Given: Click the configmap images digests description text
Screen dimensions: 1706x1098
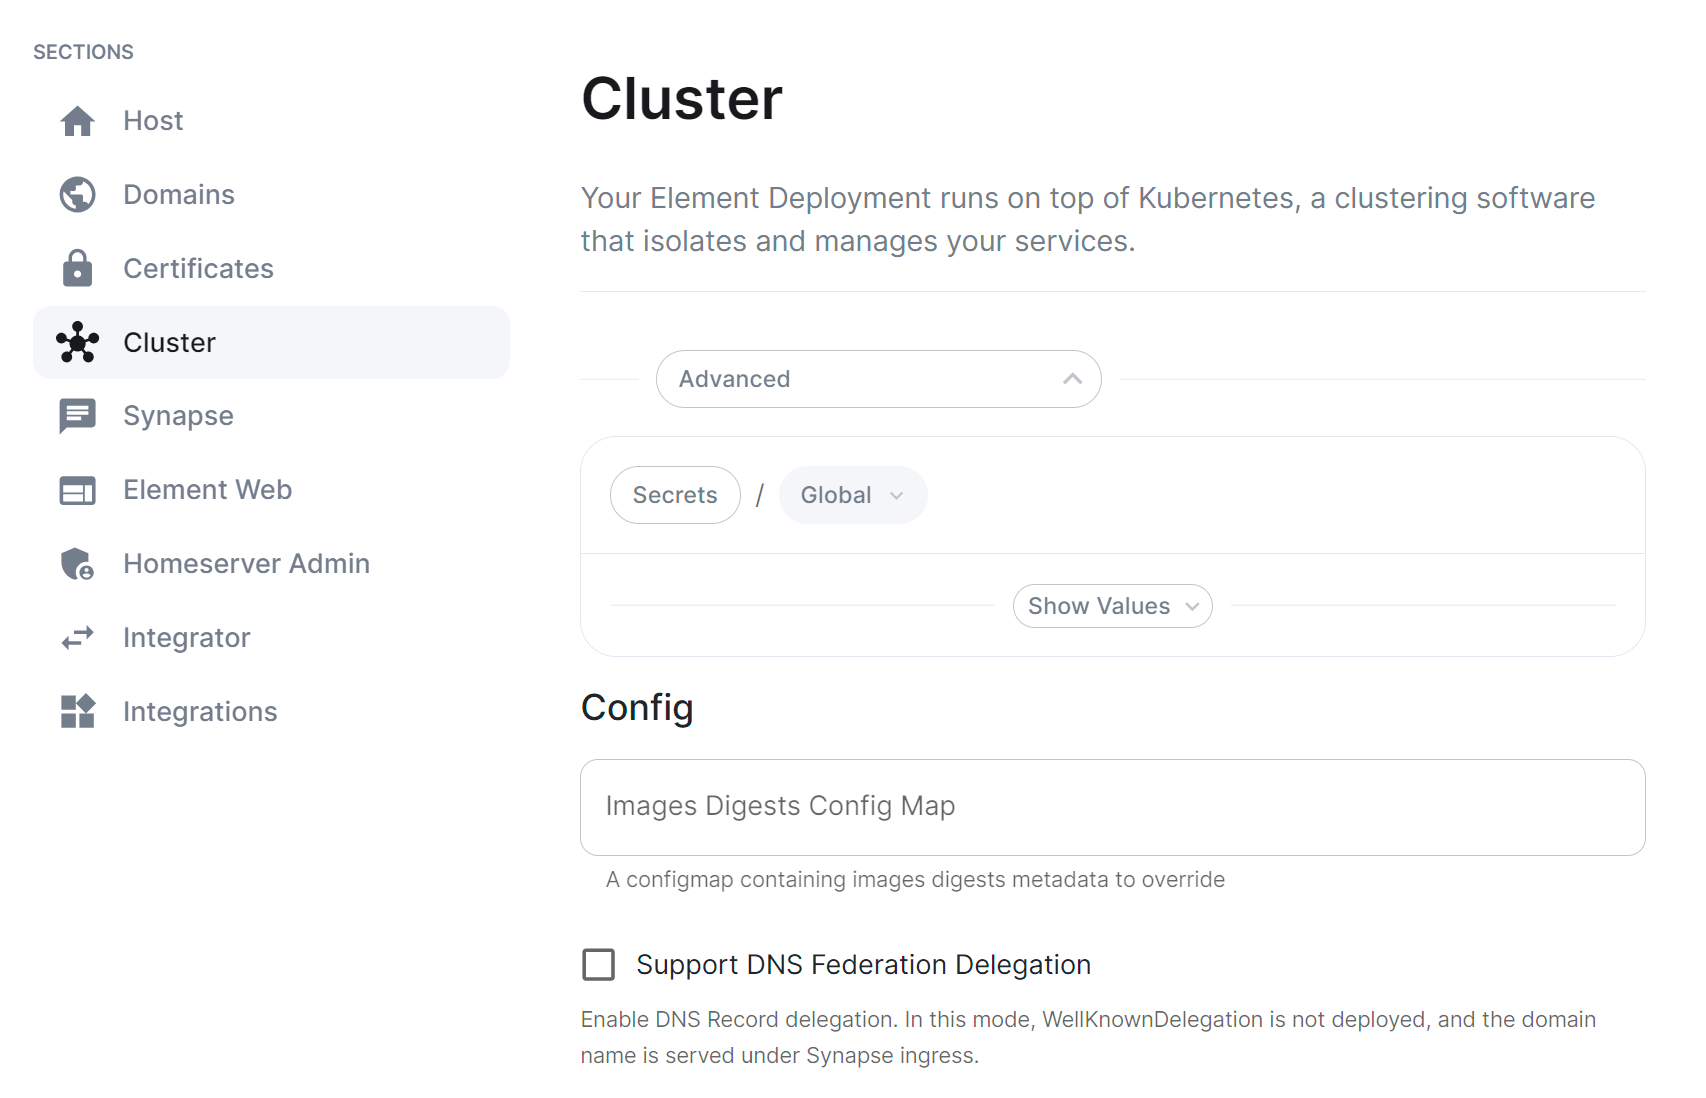Looking at the screenshot, I should coord(915,880).
